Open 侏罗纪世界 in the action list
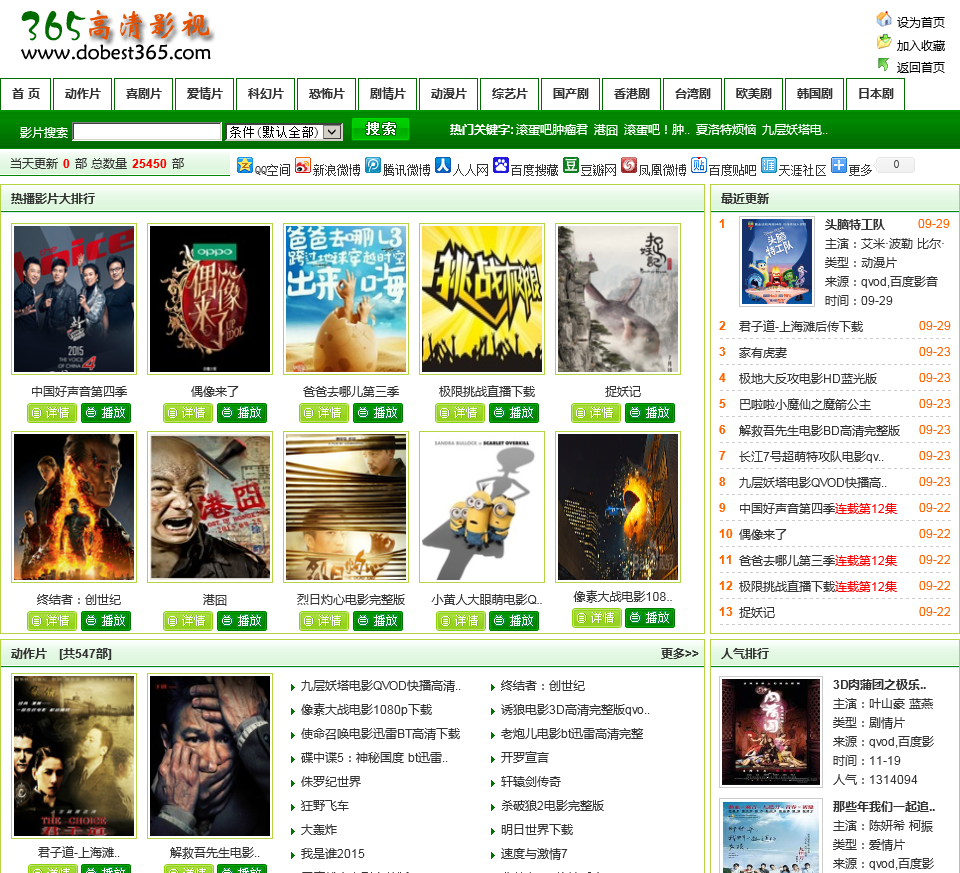The height and width of the screenshot is (873, 960). coord(331,782)
